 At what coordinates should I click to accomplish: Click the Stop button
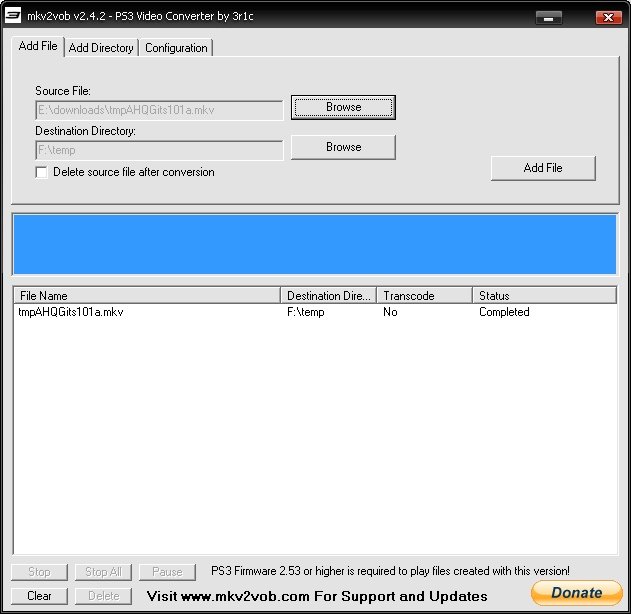[39, 572]
